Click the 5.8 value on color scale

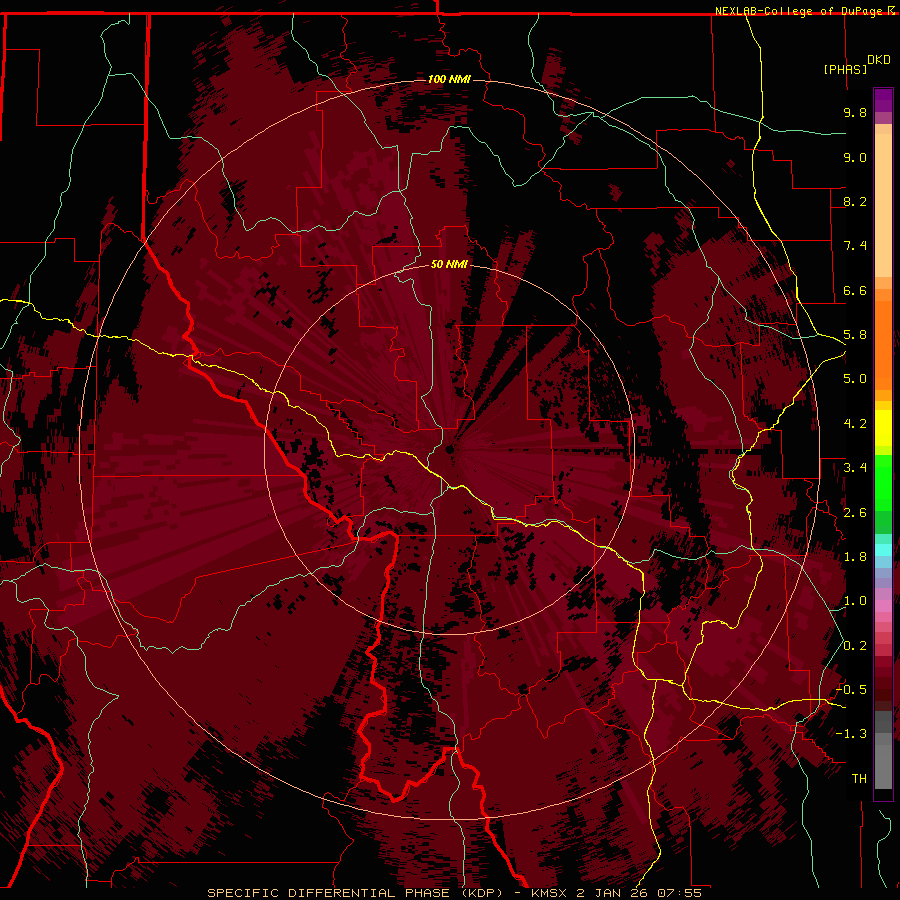(x=855, y=335)
